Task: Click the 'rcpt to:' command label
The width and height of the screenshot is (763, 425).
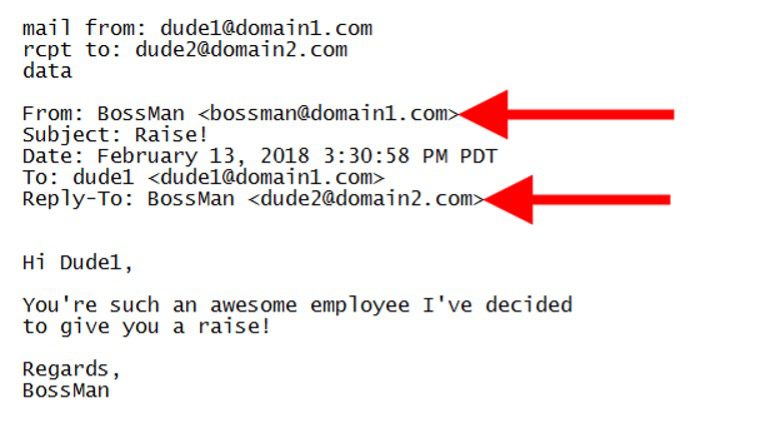Action: tap(72, 50)
